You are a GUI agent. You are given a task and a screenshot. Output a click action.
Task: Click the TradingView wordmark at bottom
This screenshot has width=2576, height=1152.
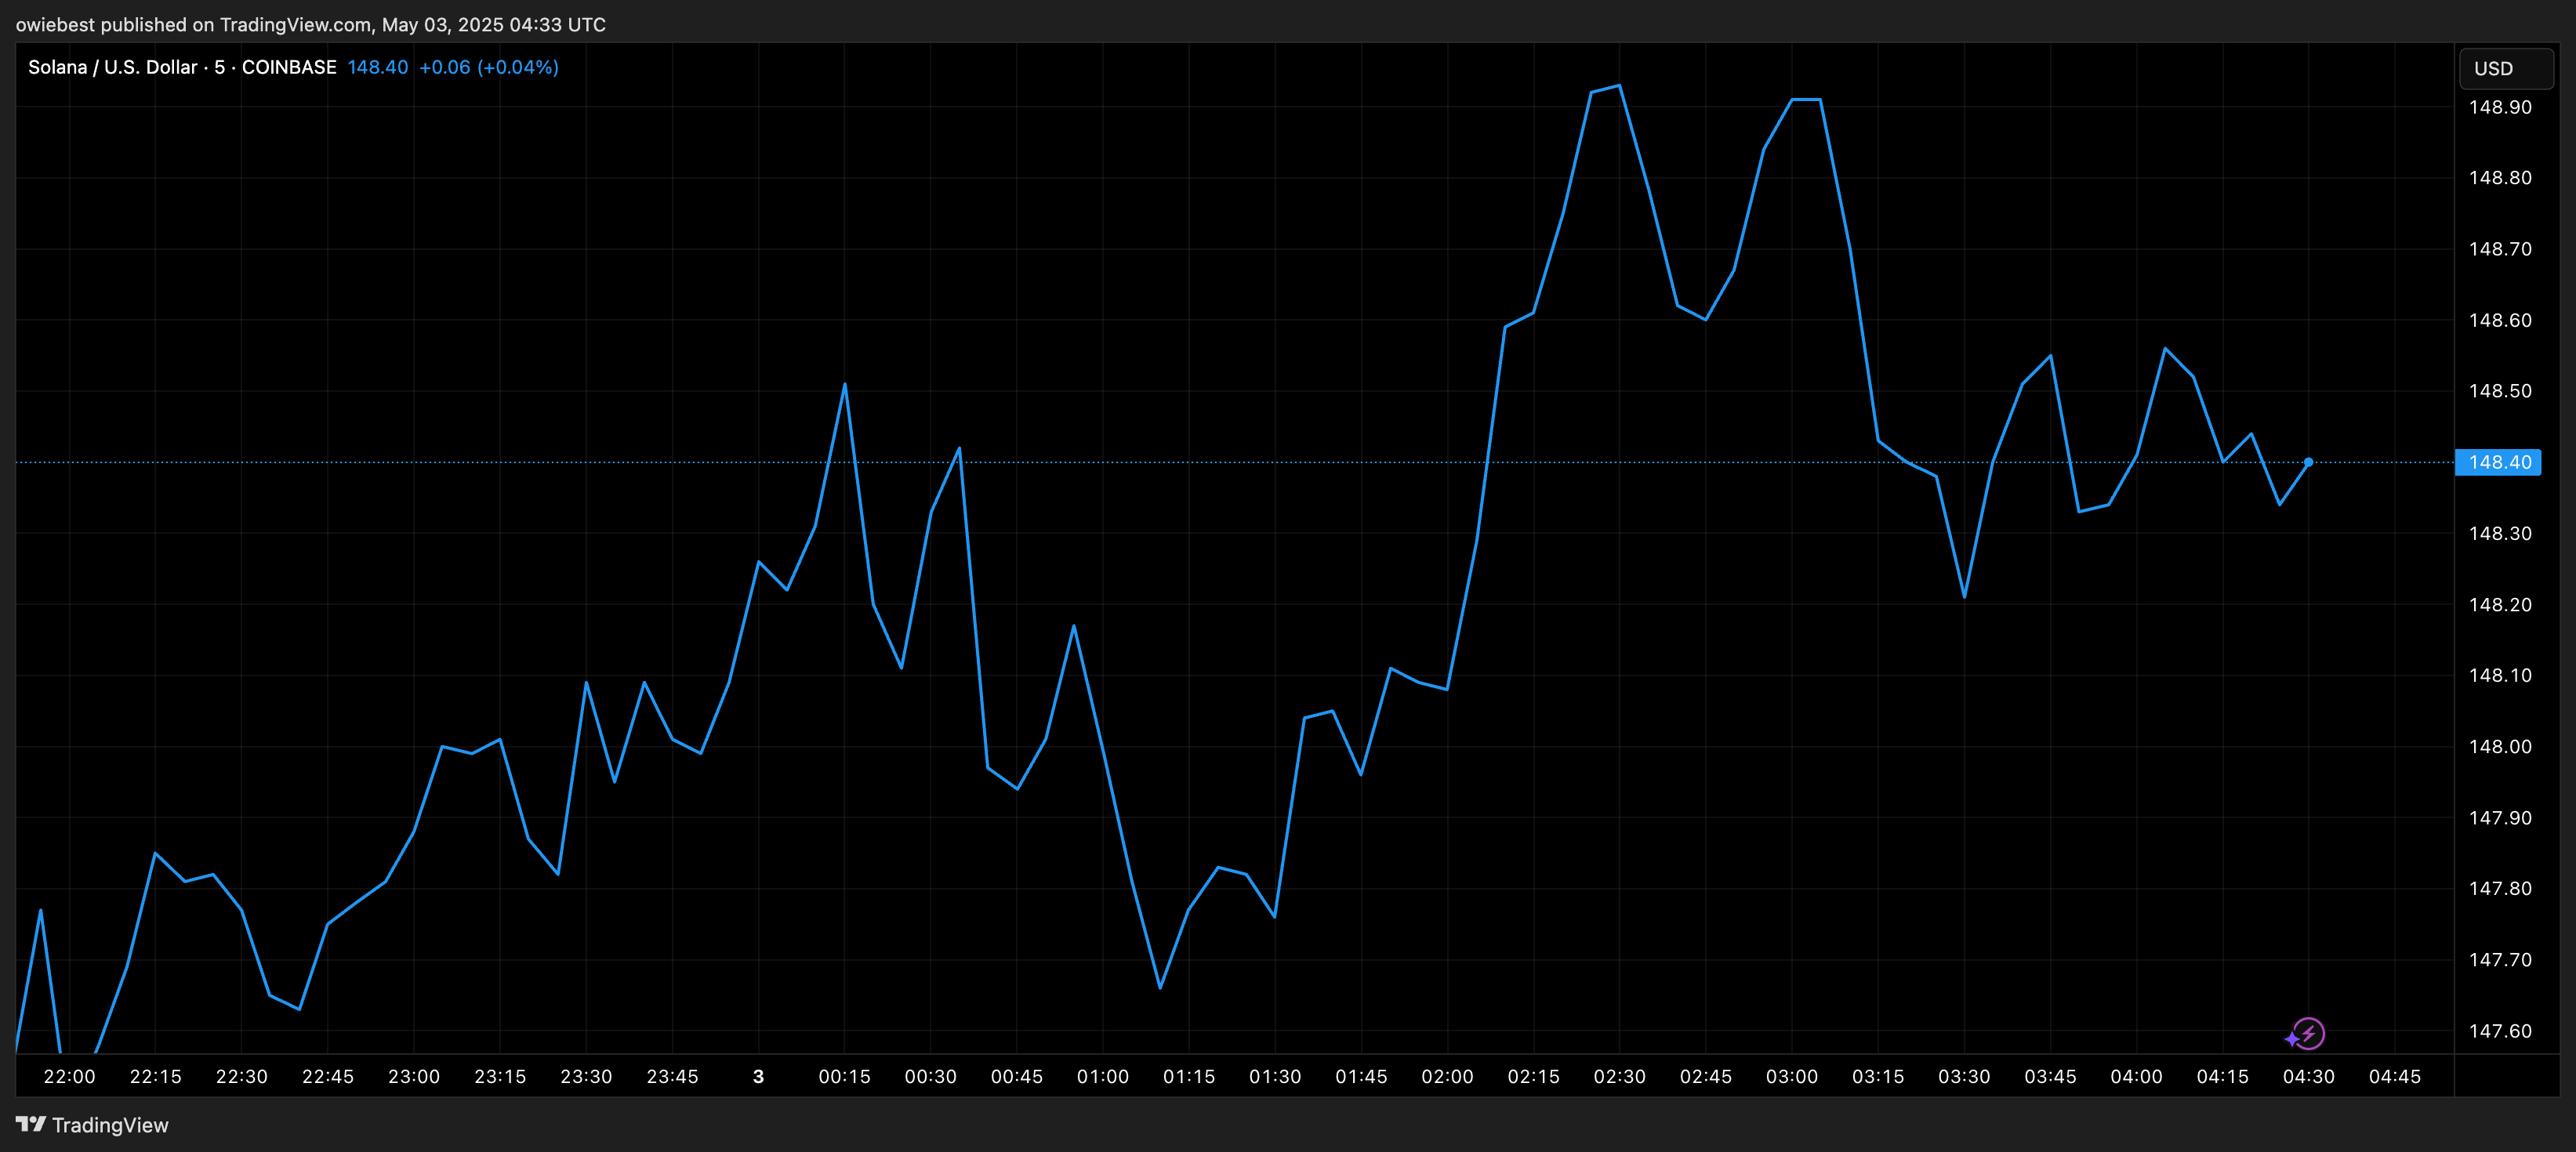pyautogui.click(x=110, y=1125)
